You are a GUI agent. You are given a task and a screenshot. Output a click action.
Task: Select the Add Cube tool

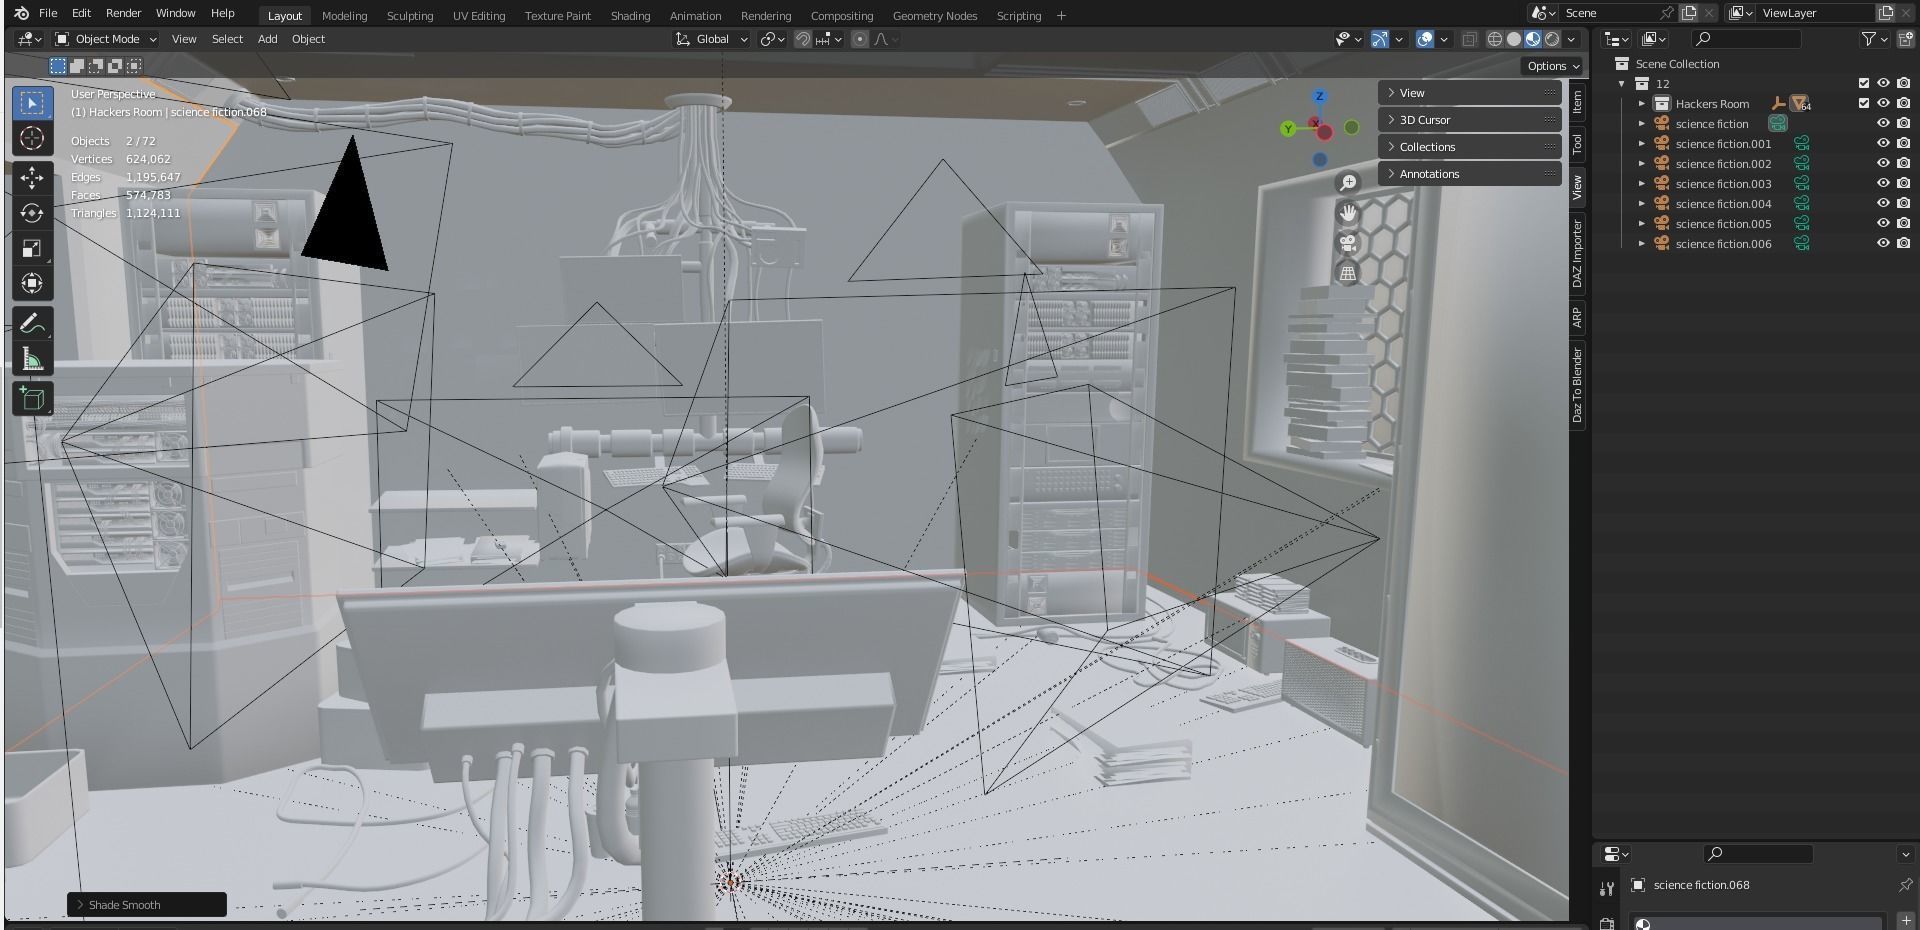[32, 399]
